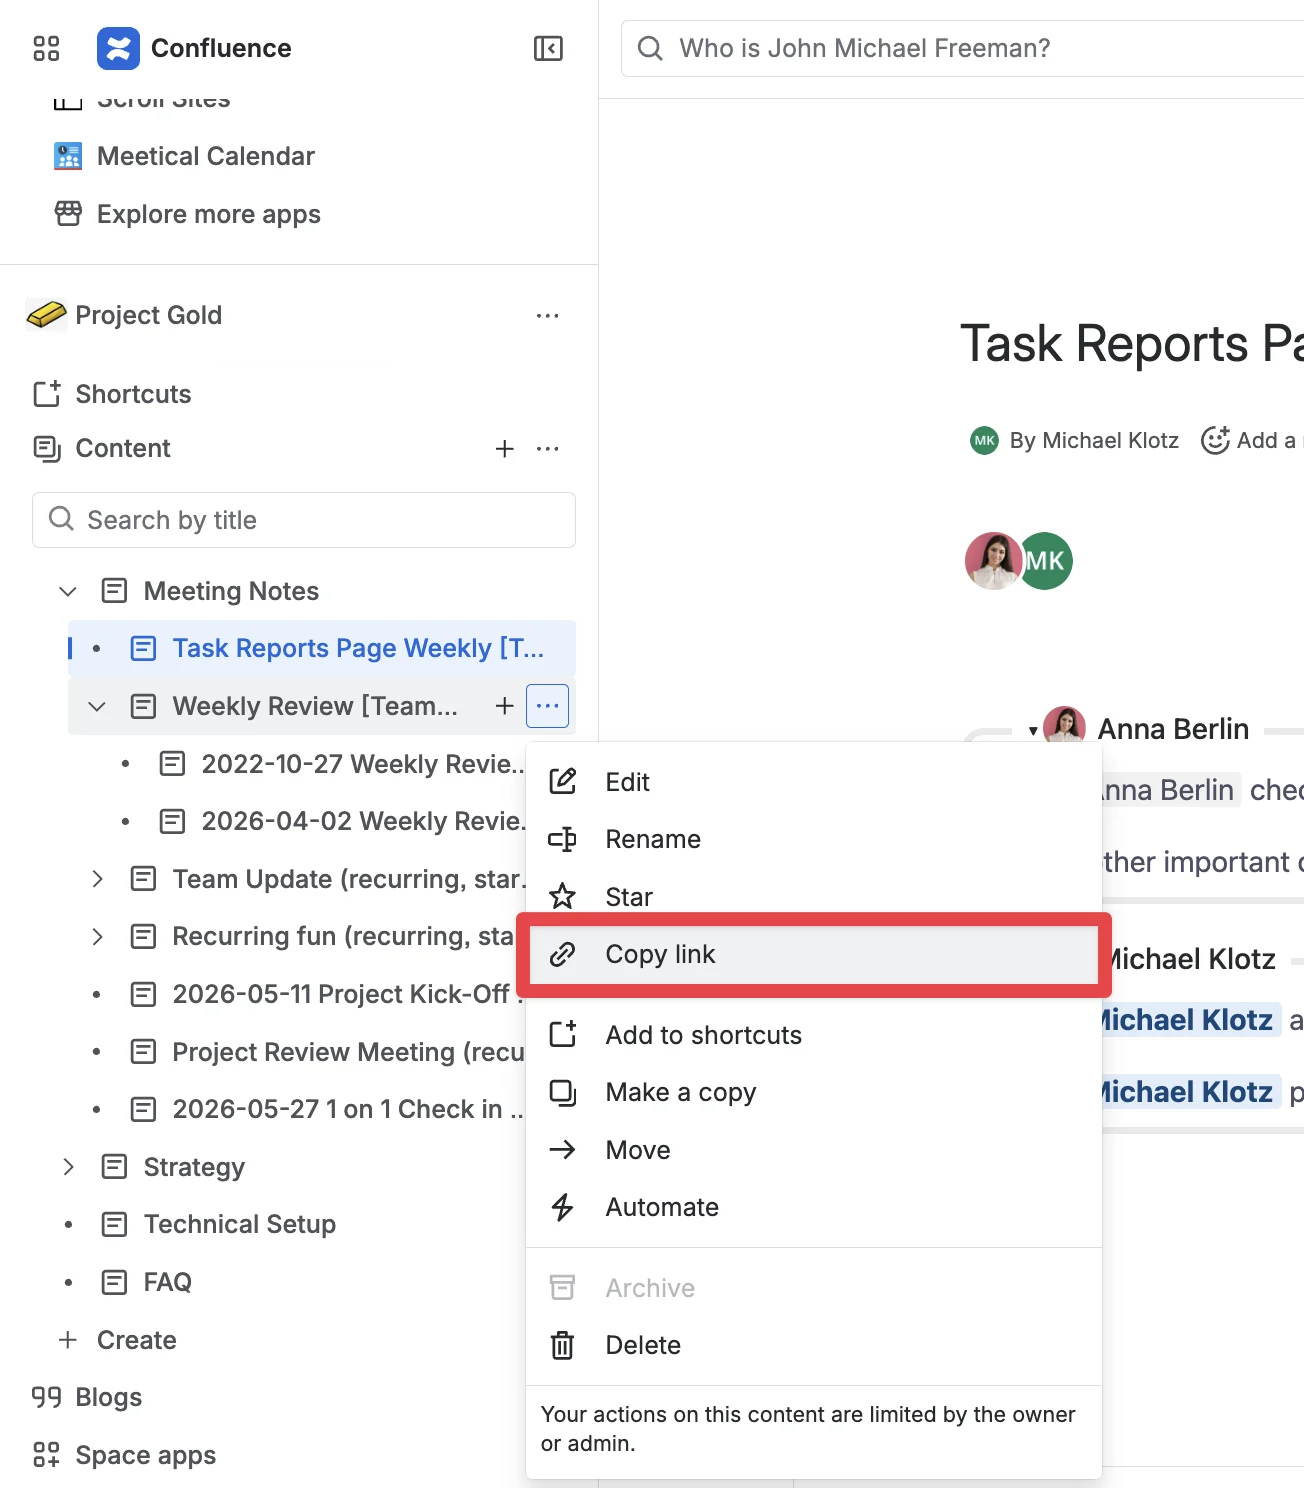Click Anna Berlin's avatar photo in the page

coord(993,561)
